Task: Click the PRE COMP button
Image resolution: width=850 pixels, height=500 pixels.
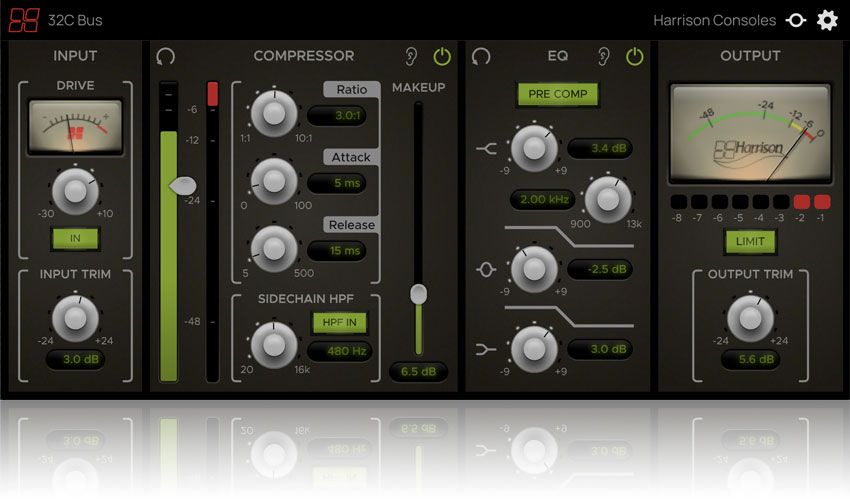Action: click(x=558, y=94)
